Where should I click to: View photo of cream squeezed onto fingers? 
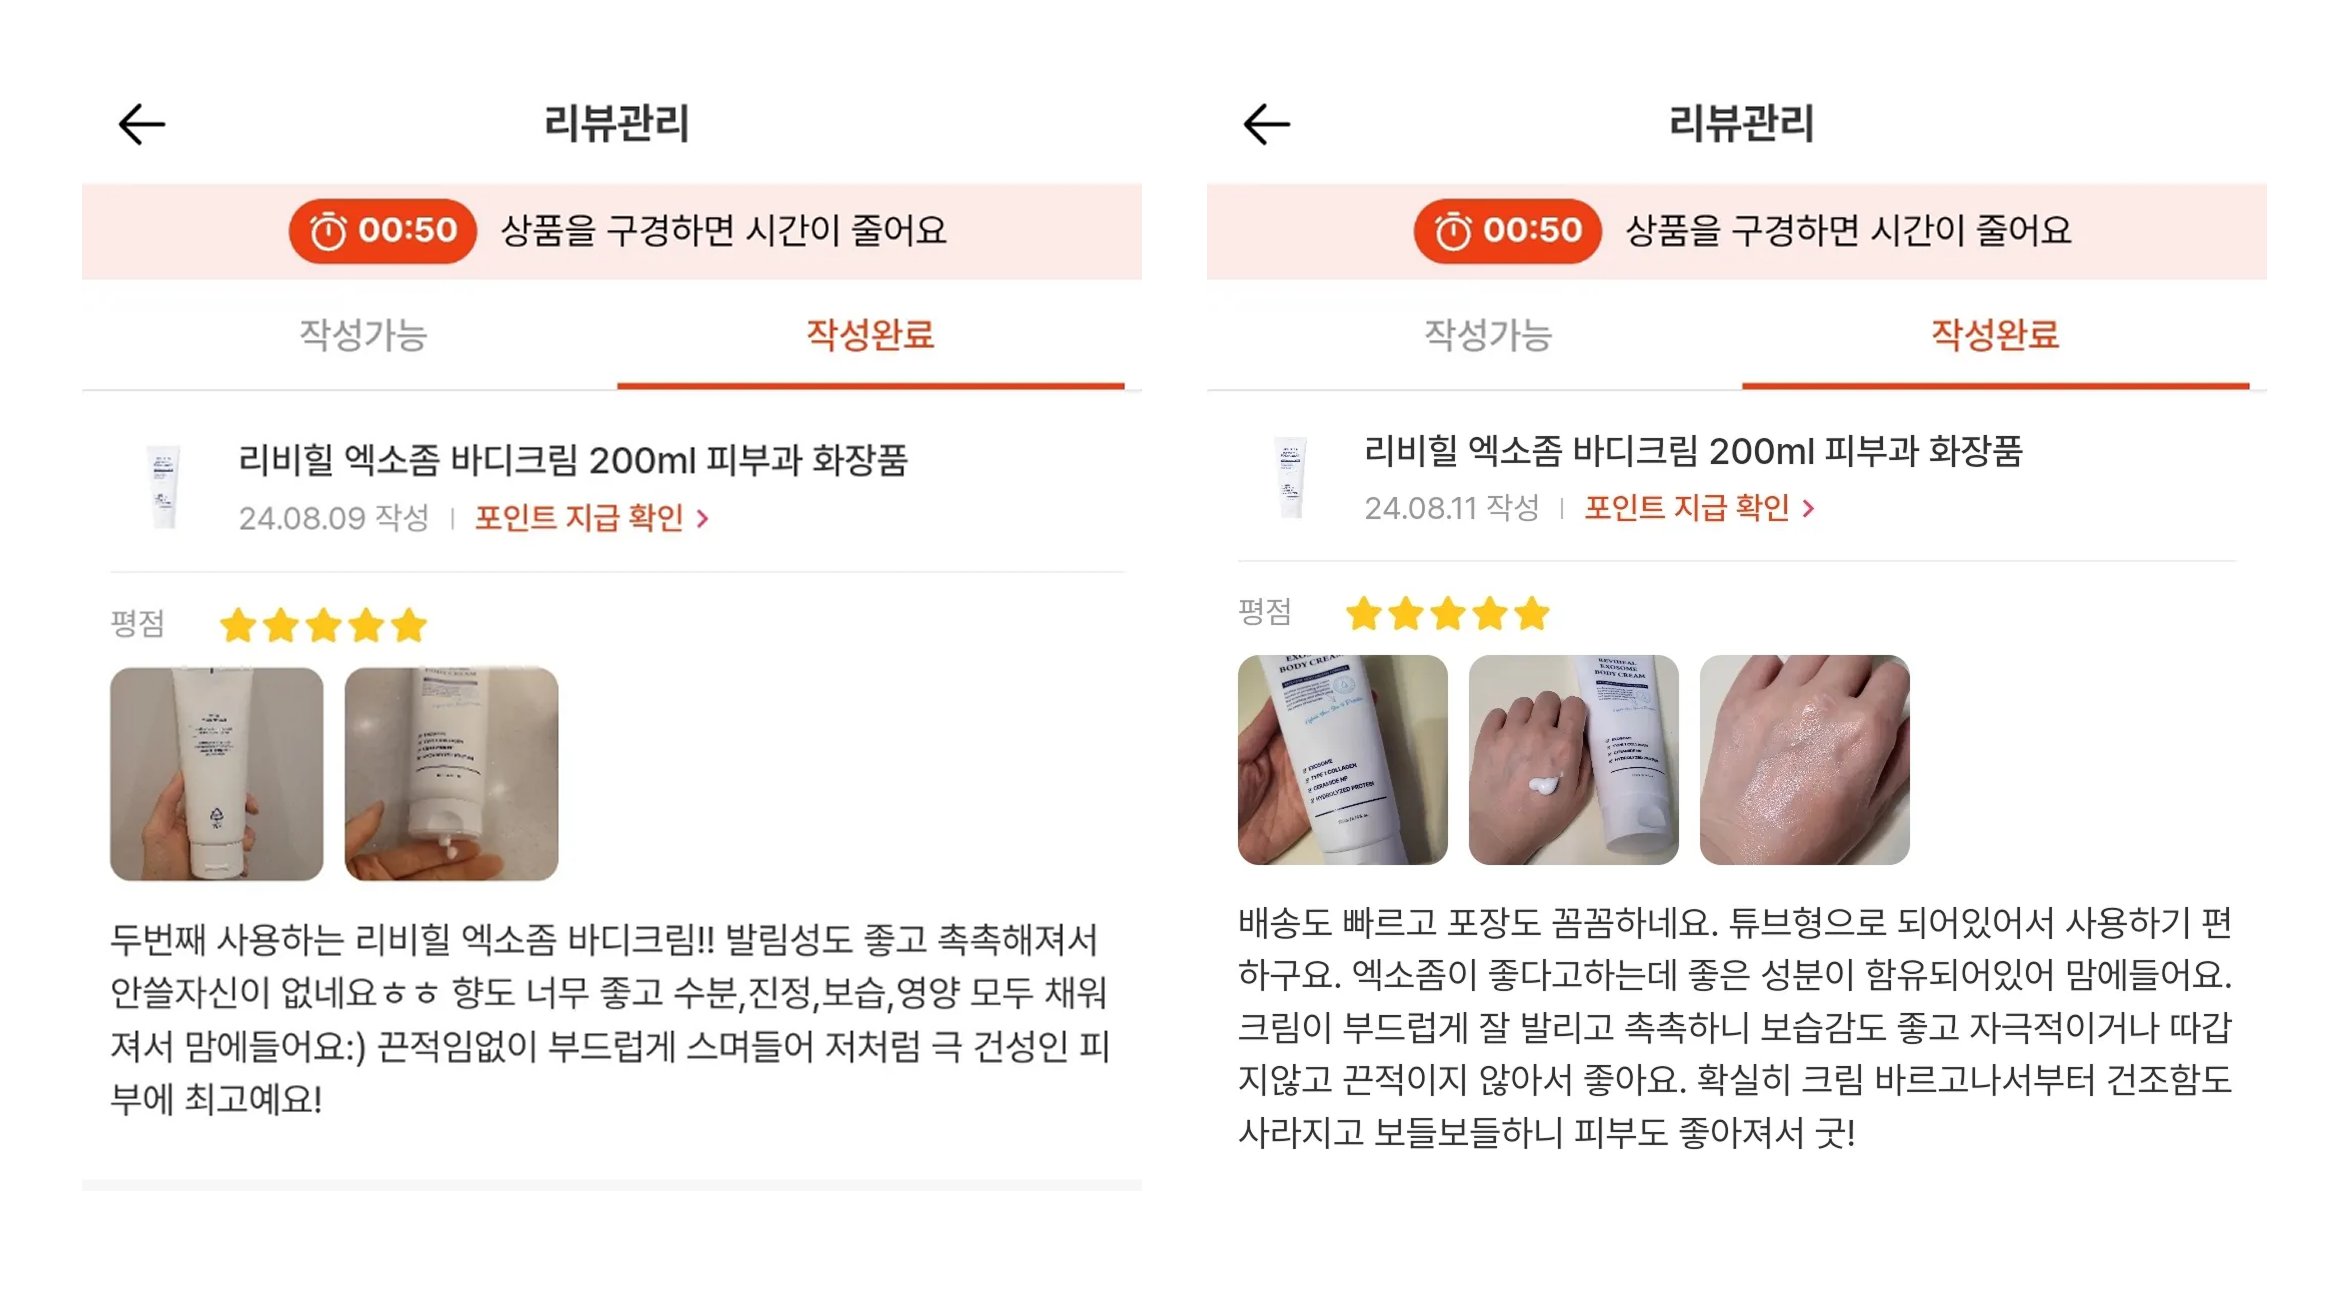pos(451,774)
